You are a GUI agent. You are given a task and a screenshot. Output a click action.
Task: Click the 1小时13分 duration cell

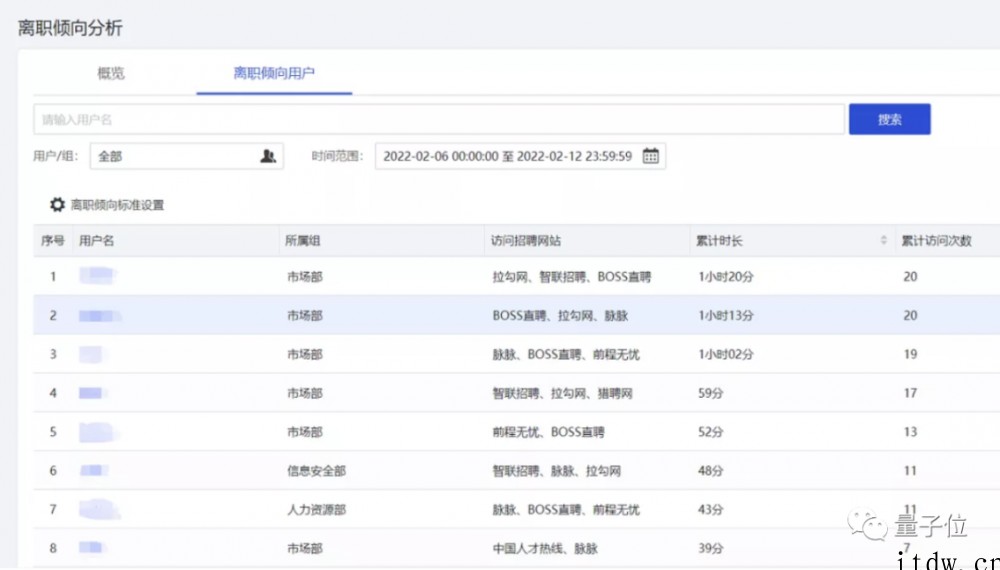click(726, 316)
